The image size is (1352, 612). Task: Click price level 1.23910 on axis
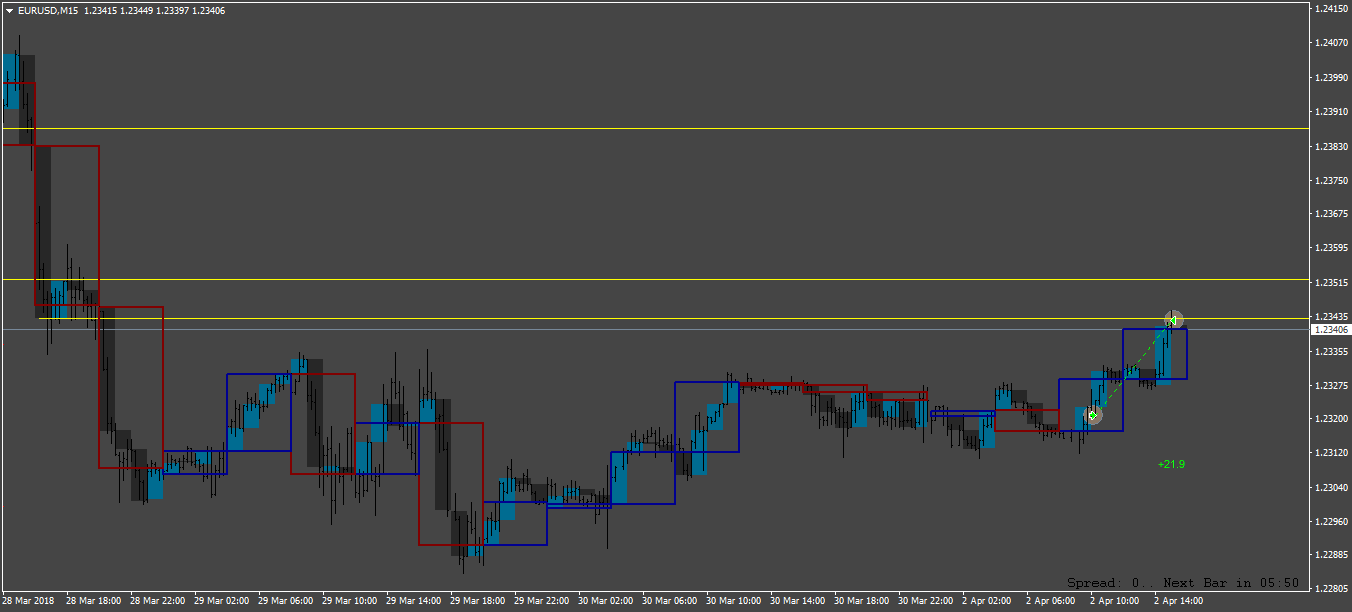1331,111
